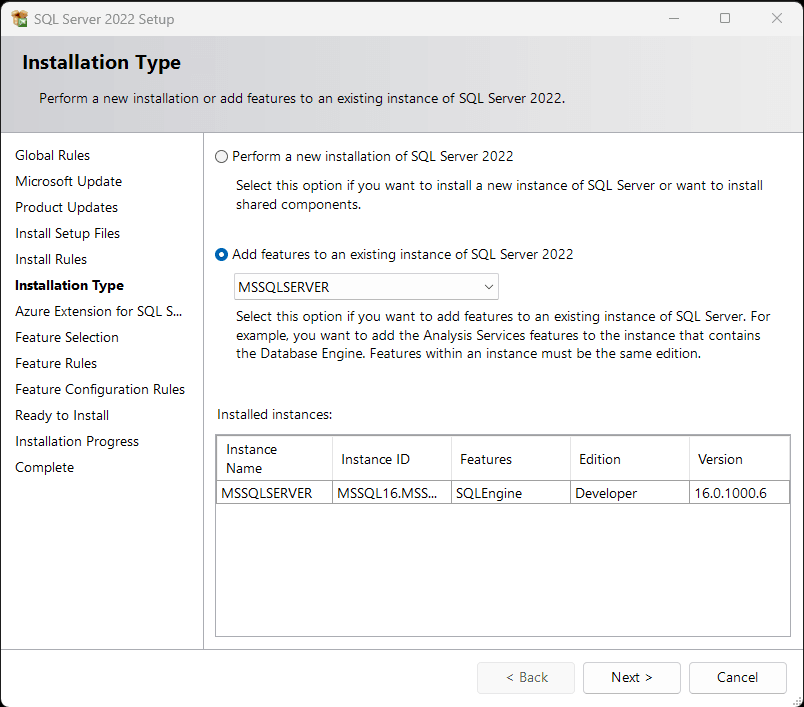Click the Next button
The image size is (804, 707).
pos(631,677)
